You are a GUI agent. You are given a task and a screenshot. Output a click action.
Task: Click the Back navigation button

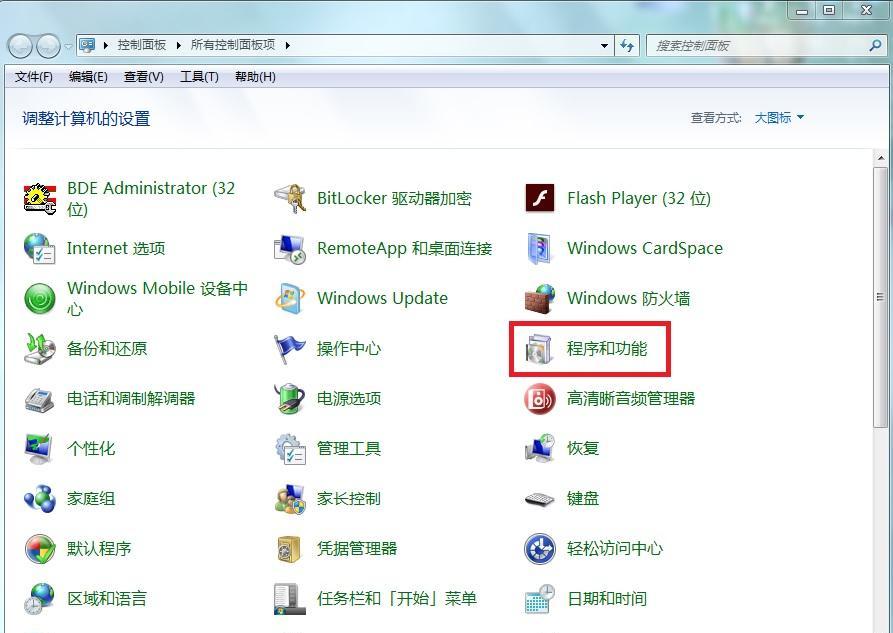20,46
